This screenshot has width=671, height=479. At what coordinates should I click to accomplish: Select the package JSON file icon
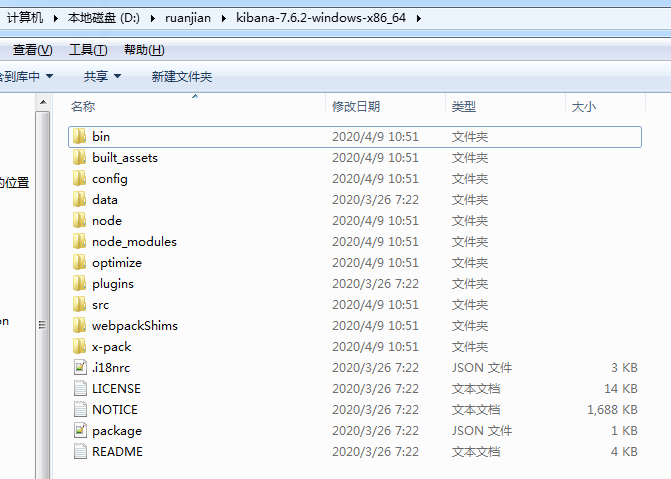point(80,430)
